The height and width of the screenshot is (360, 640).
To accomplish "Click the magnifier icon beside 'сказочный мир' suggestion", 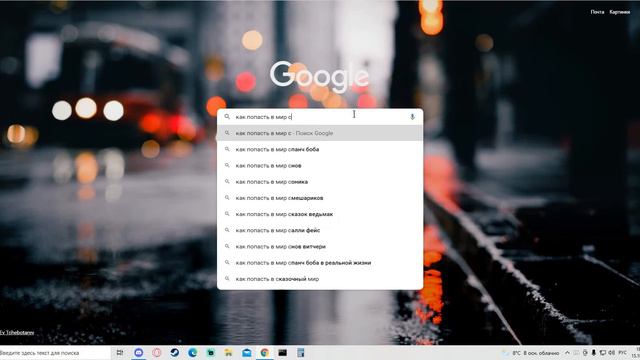I will pos(227,279).
